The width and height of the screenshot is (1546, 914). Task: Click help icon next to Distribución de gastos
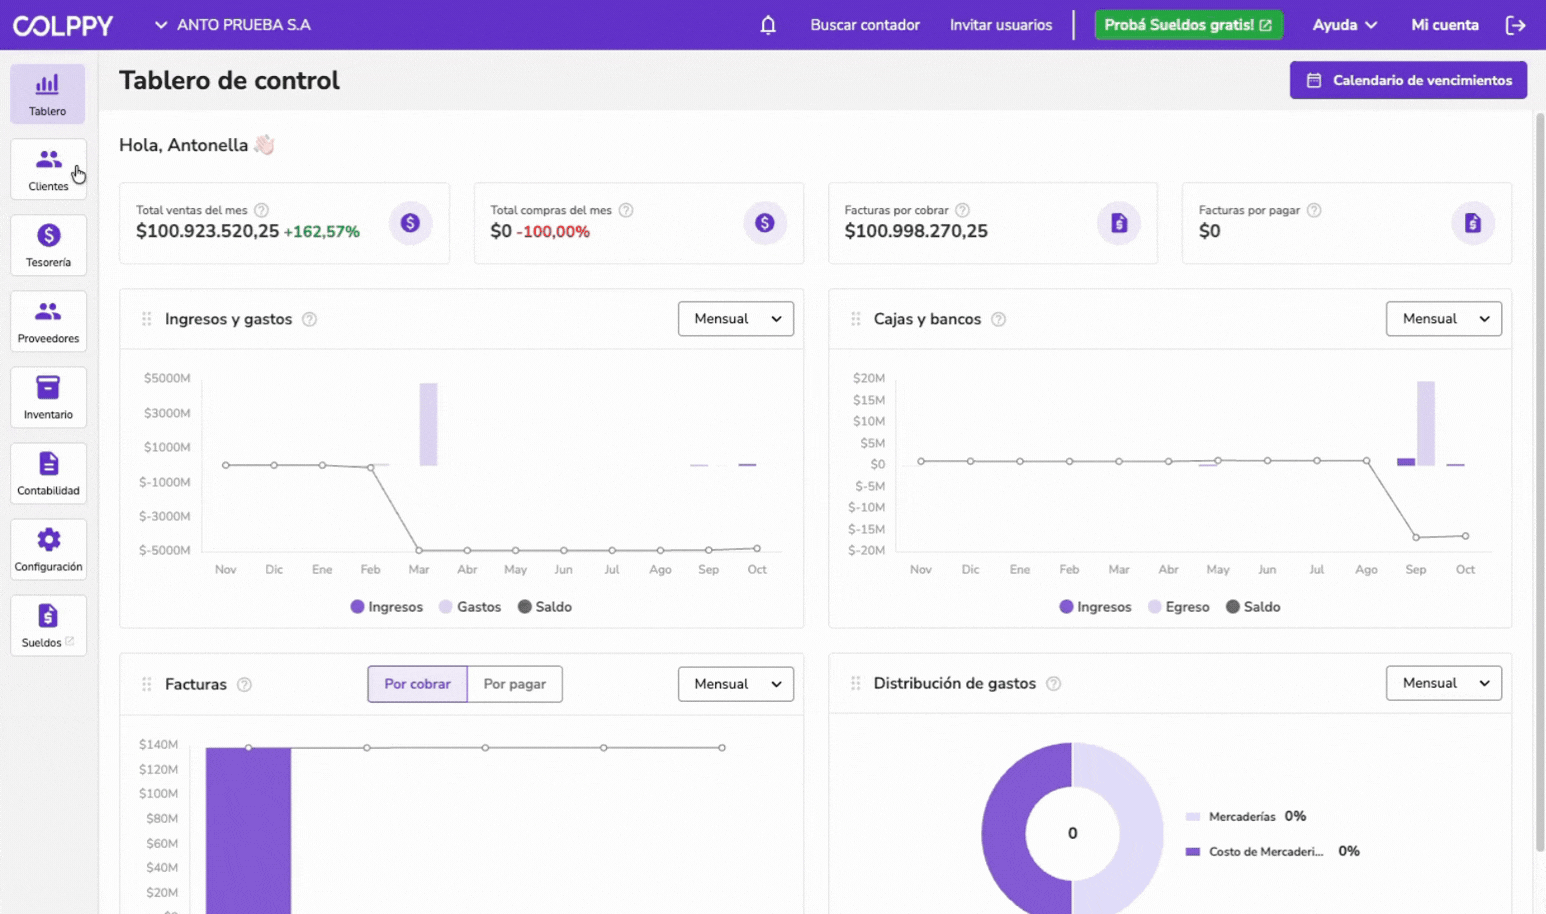point(1053,684)
